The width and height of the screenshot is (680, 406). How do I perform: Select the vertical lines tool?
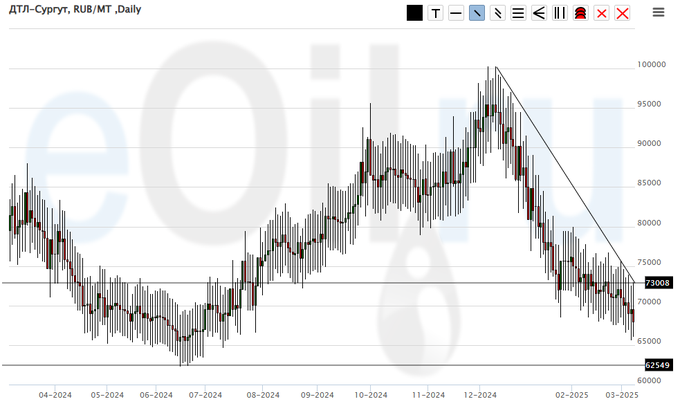(x=560, y=13)
